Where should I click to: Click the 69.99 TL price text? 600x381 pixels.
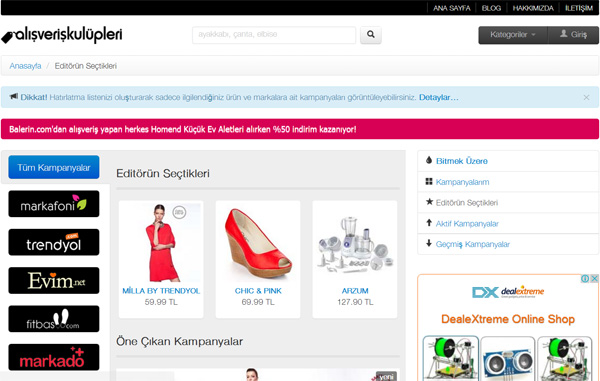click(x=258, y=302)
